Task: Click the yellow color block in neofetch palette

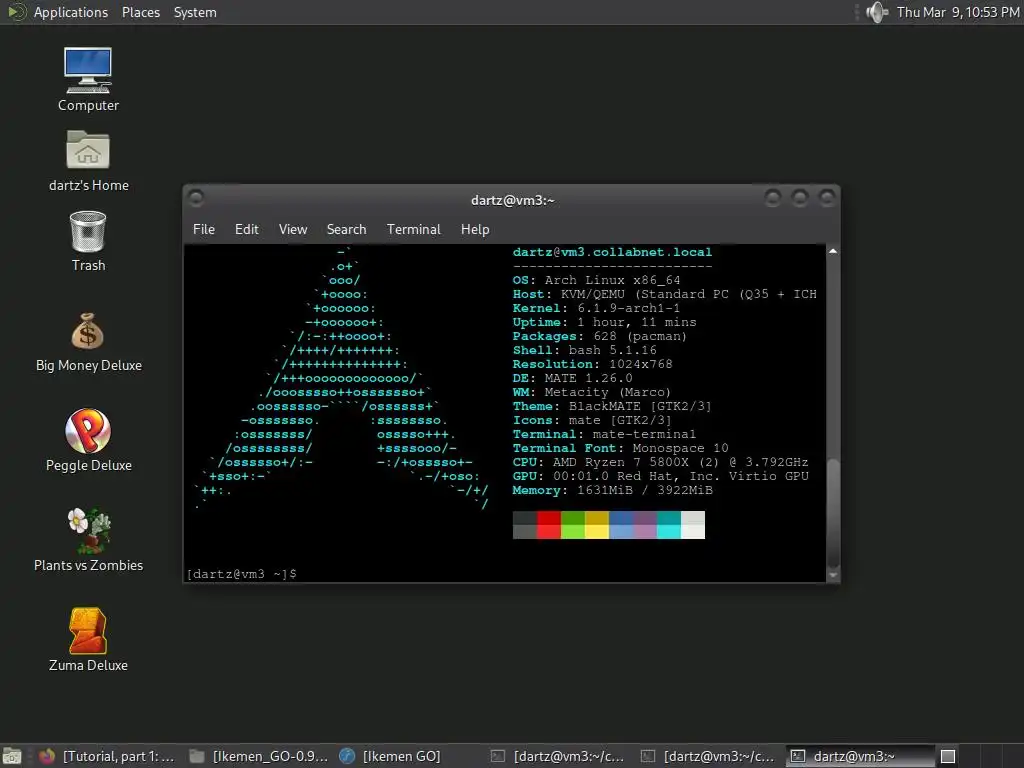Action: click(x=597, y=525)
